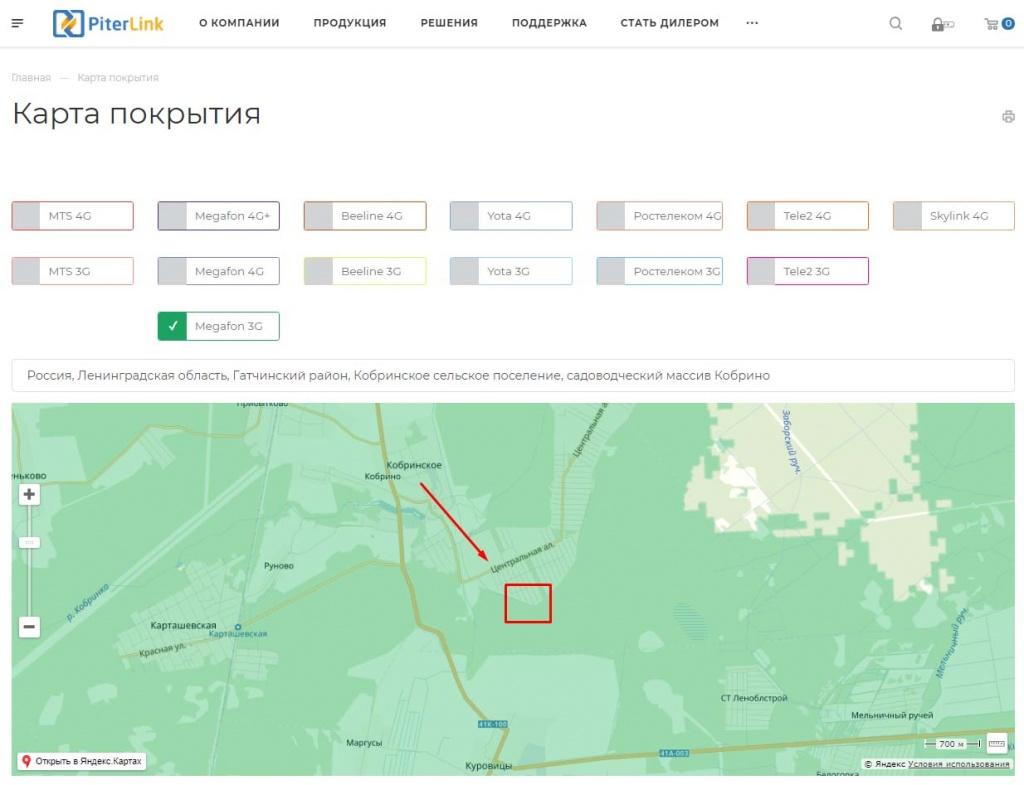Zoom out of the map

pyautogui.click(x=29, y=627)
